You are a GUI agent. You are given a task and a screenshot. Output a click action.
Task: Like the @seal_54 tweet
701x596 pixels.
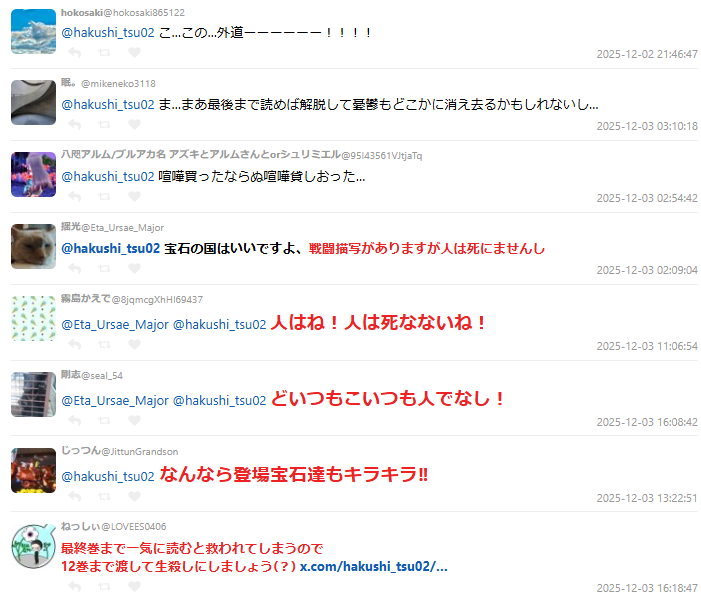[x=134, y=420]
